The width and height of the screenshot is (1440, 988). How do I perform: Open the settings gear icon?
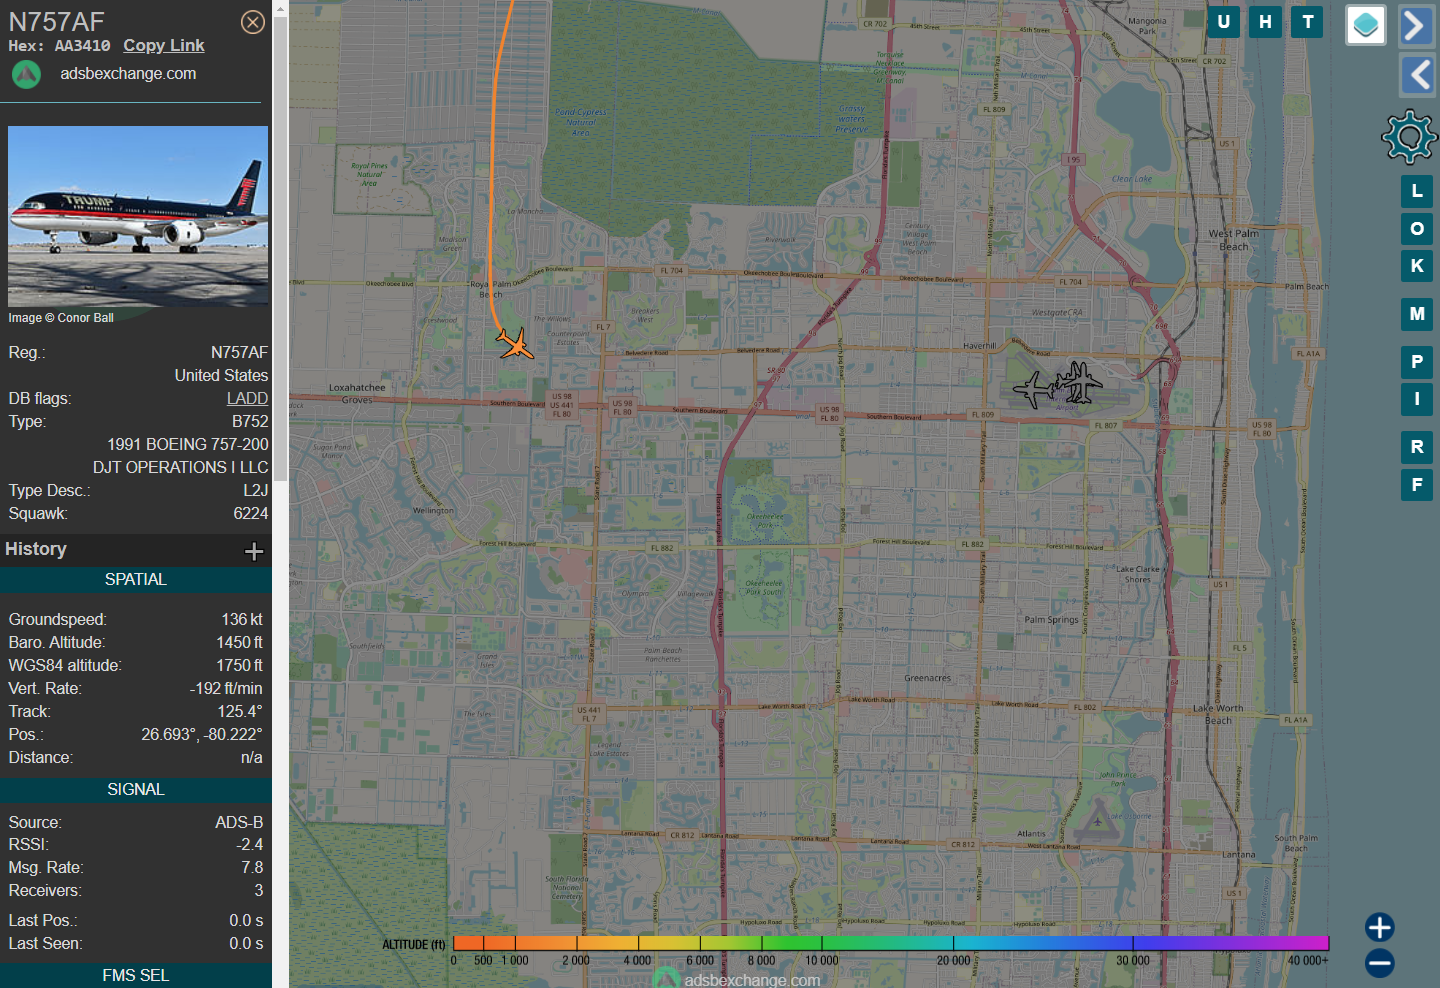click(x=1409, y=137)
